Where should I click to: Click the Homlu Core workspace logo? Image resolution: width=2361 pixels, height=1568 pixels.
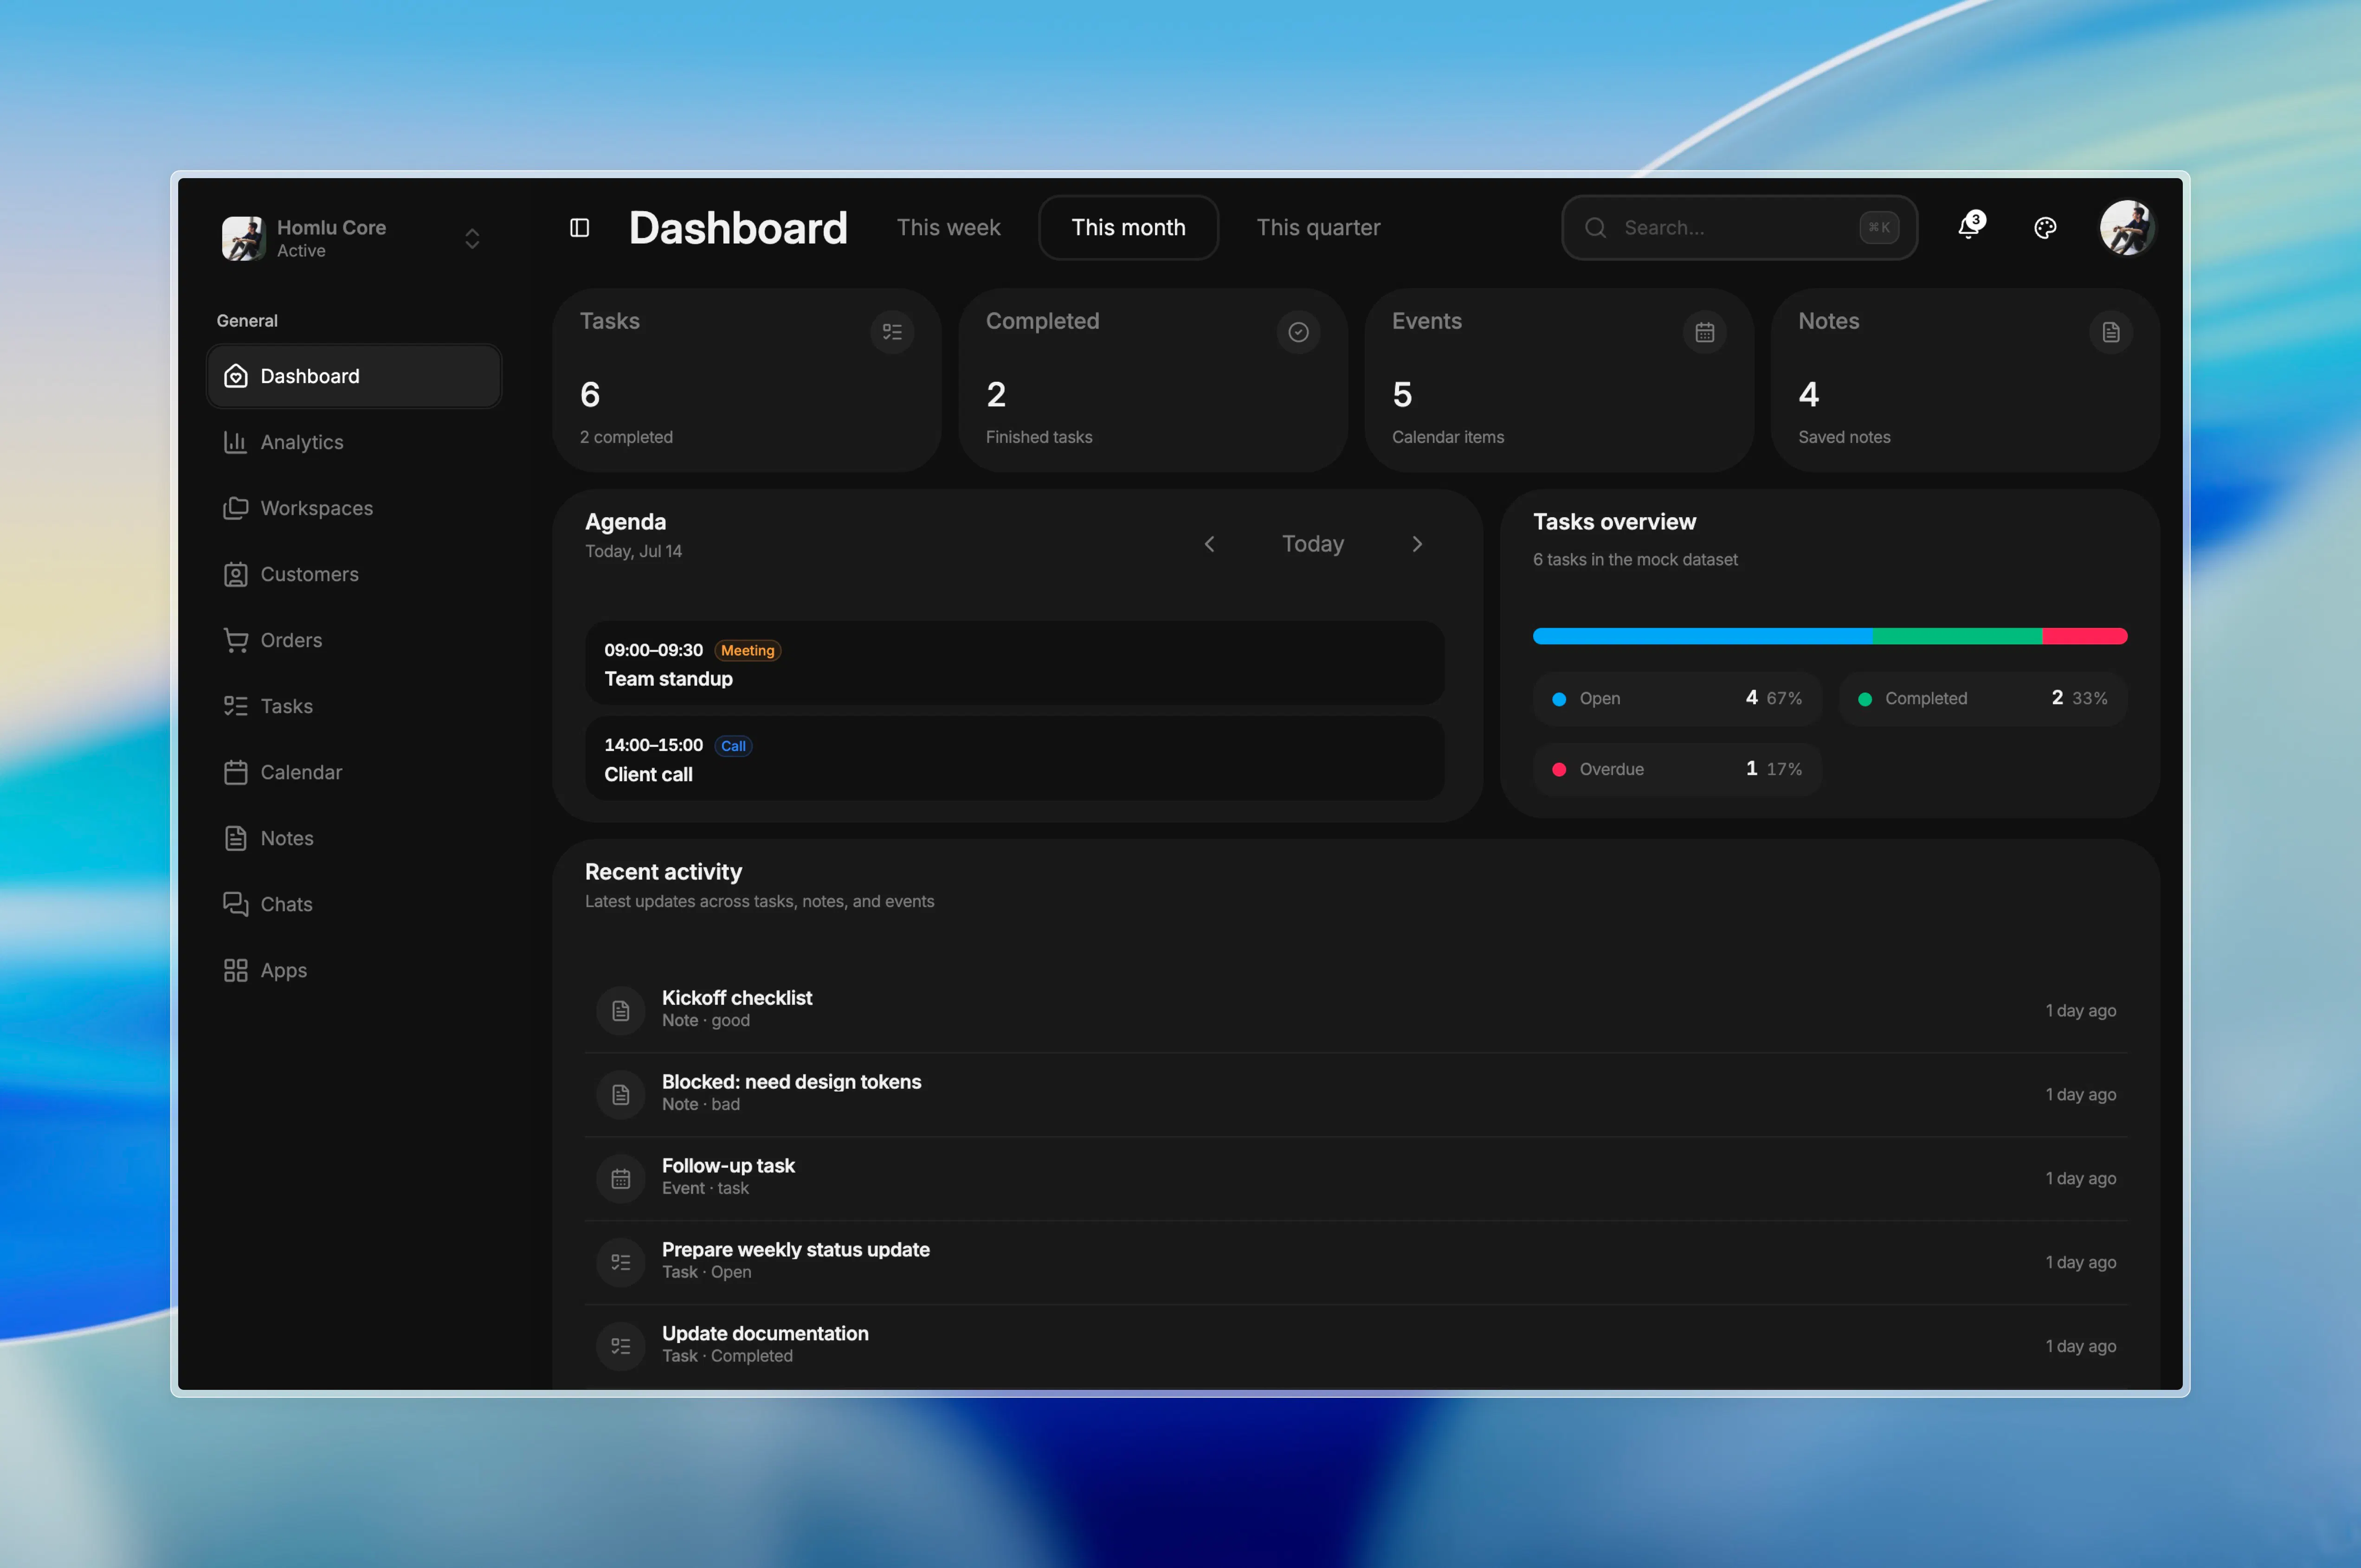(x=243, y=238)
